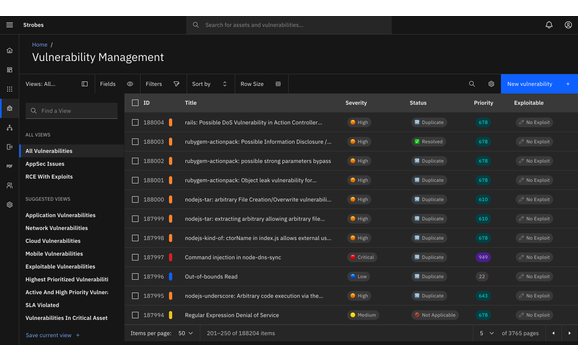Viewport: 579px width, 361px height.
Task: Tick the checkbox for row 187997
Action: tap(135, 257)
